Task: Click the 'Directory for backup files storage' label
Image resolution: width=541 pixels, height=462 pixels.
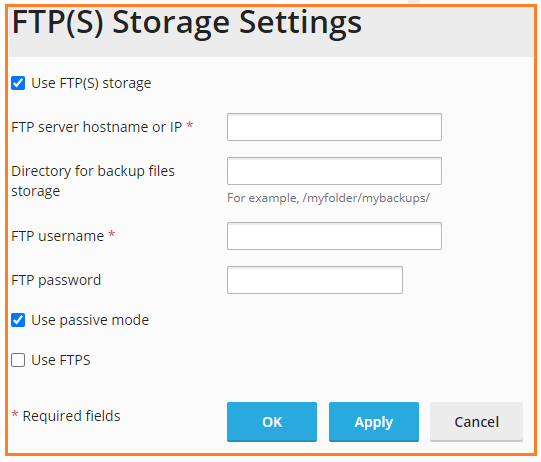Action: pos(93,181)
